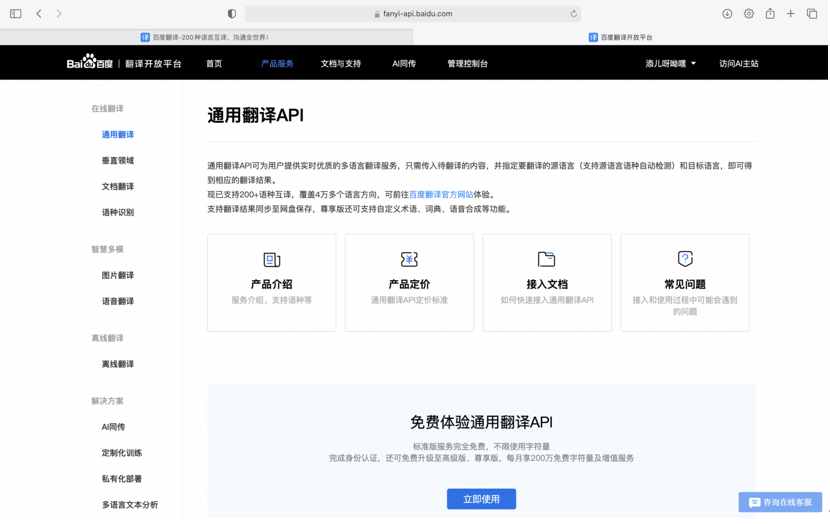This screenshot has height=524, width=830.
Task: Click the chat bubble icon in 咨询在线客服
Action: (x=754, y=502)
